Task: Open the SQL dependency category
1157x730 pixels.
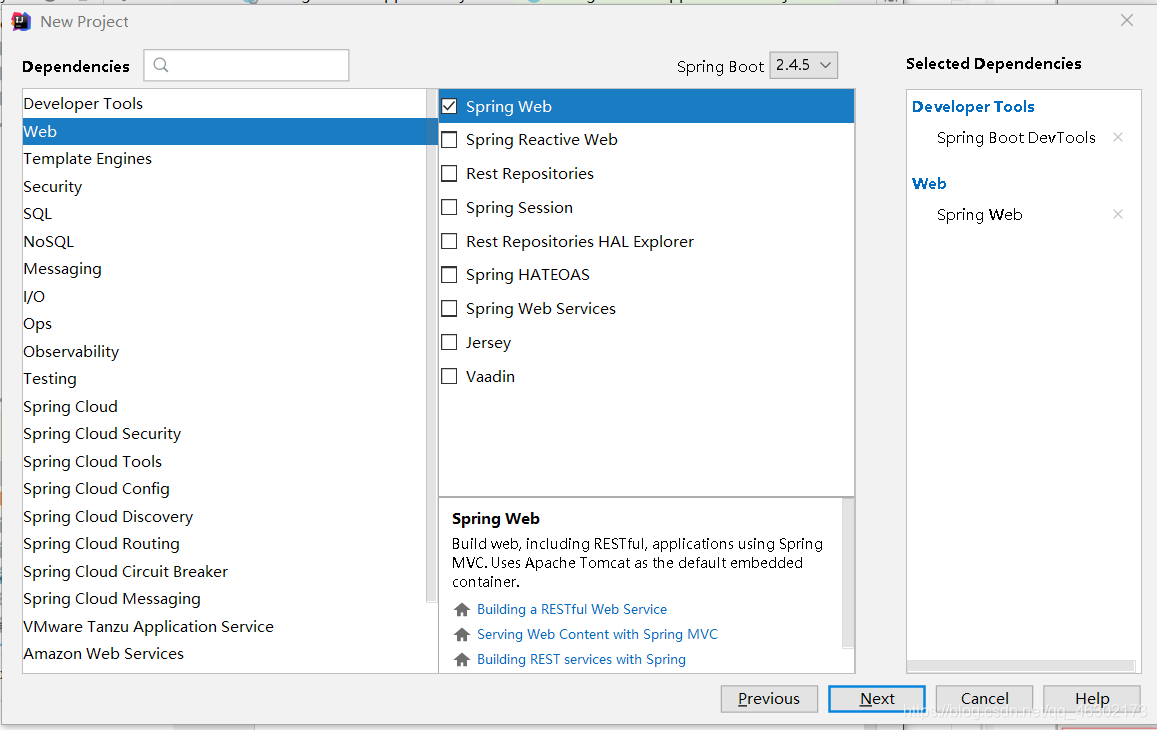Action: pyautogui.click(x=224, y=214)
